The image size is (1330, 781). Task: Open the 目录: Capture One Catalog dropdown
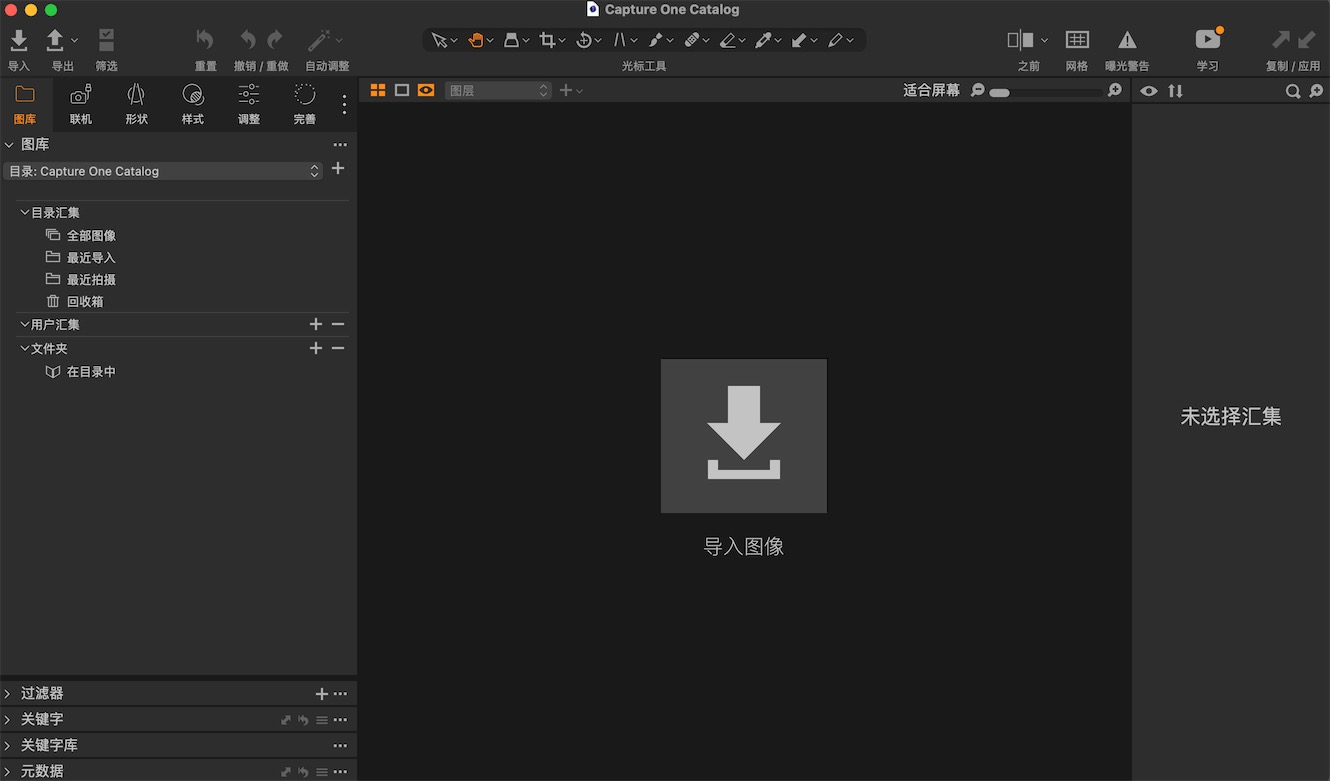(162, 171)
